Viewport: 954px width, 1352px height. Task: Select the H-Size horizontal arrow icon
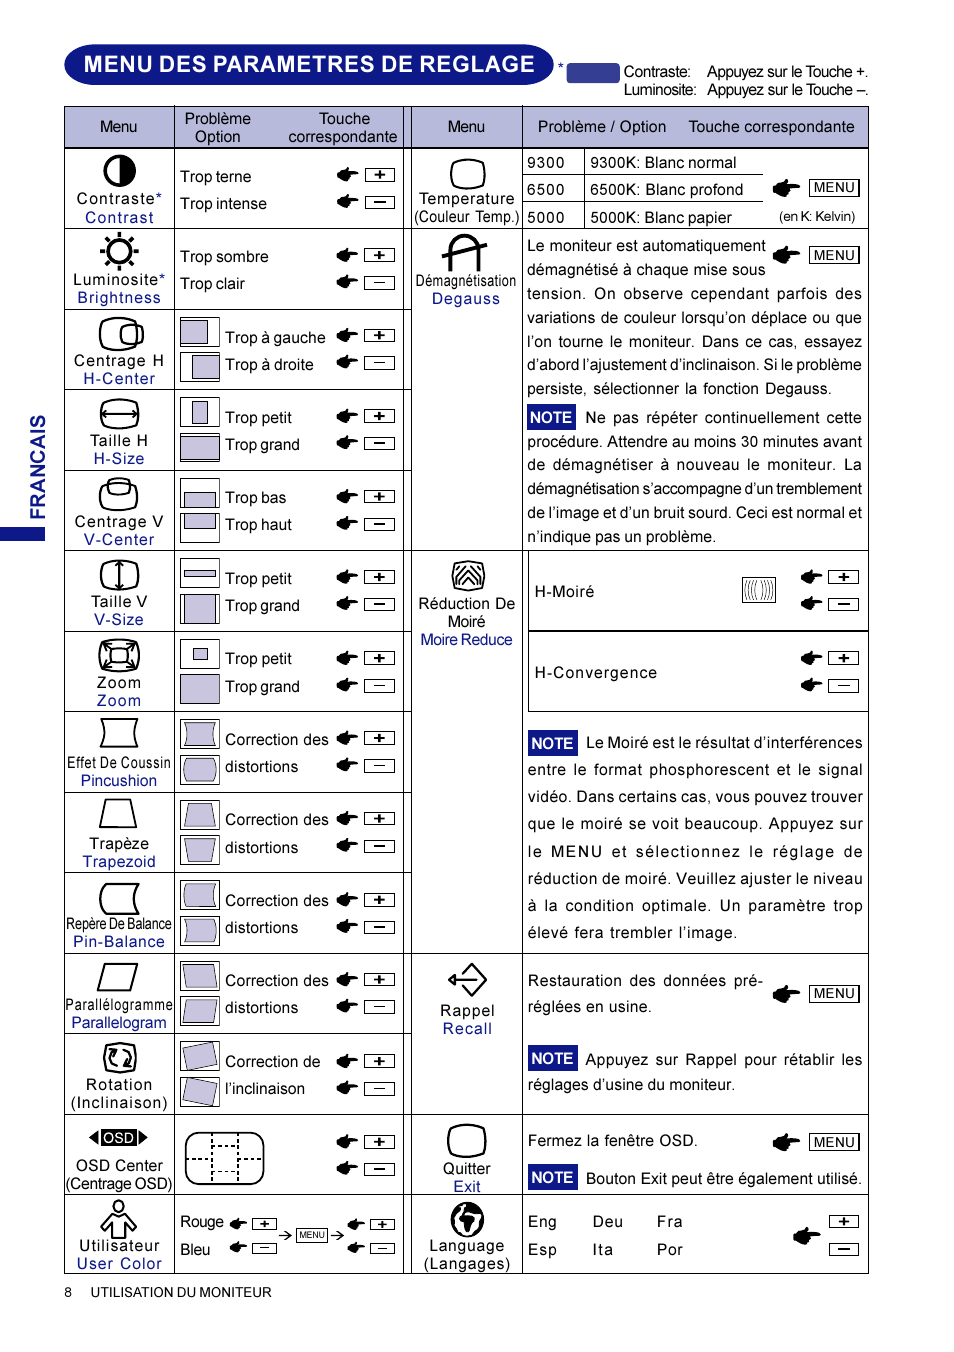point(119,413)
